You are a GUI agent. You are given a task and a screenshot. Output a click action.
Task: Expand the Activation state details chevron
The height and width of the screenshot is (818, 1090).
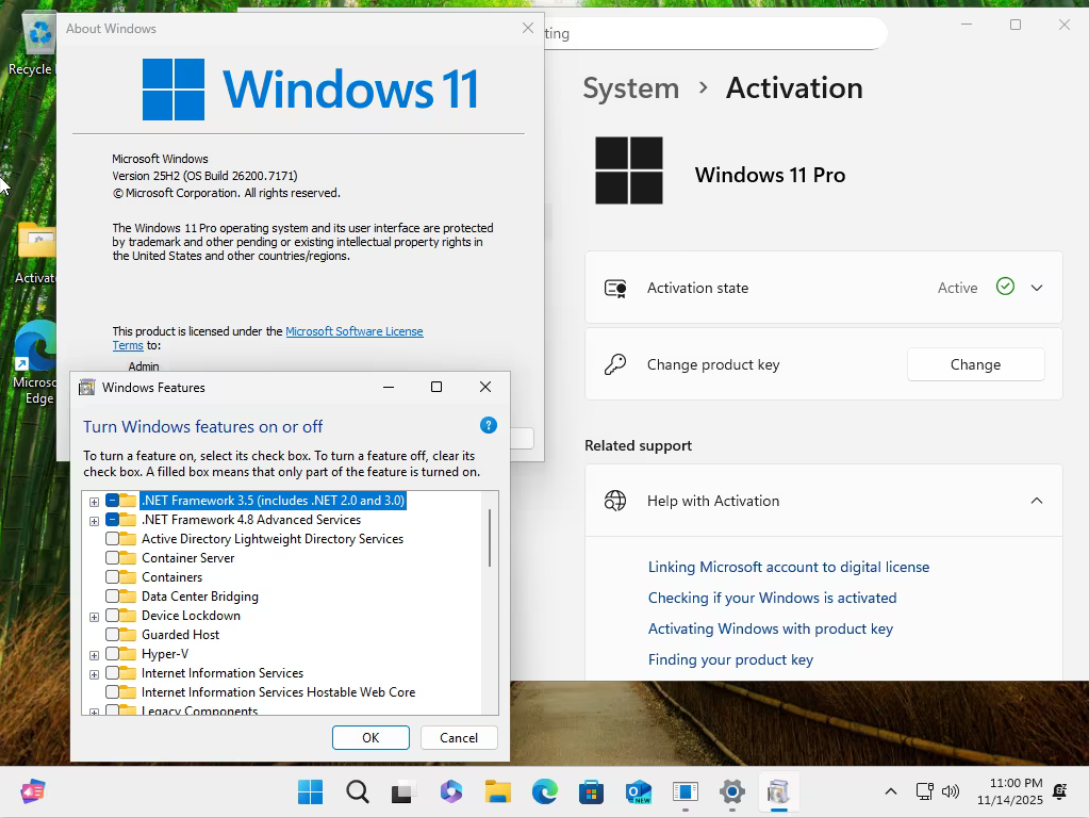click(x=1036, y=288)
